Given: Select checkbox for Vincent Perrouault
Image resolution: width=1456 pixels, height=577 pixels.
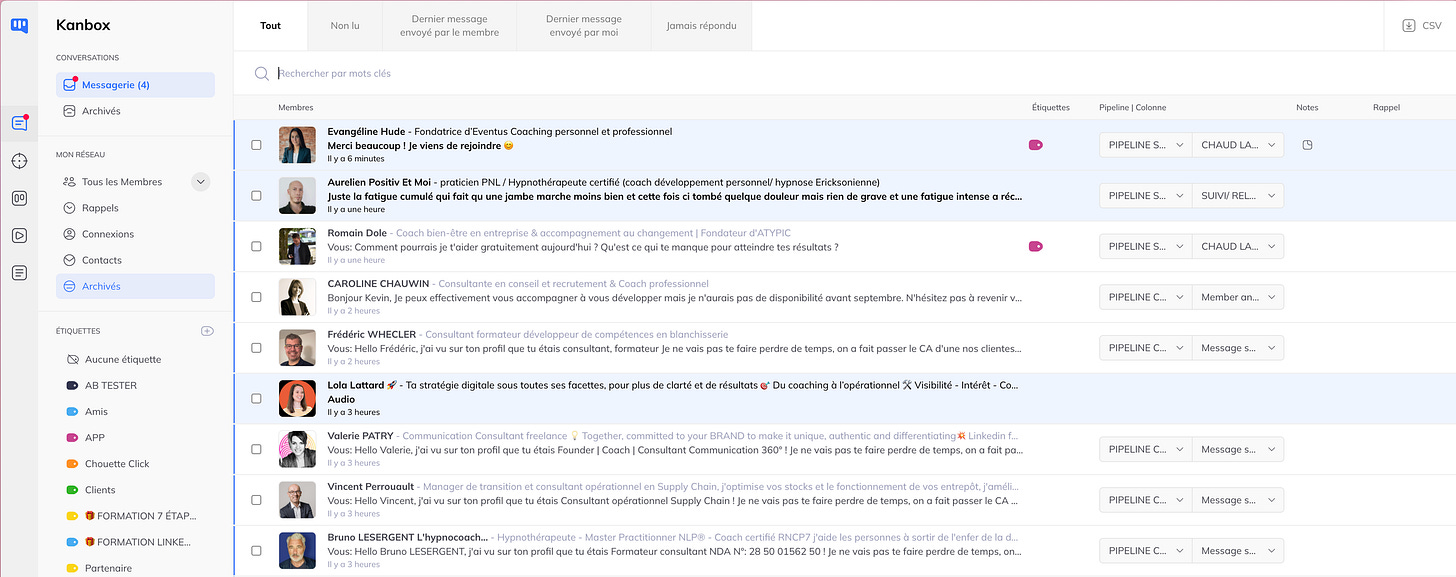Looking at the screenshot, I should 256,500.
